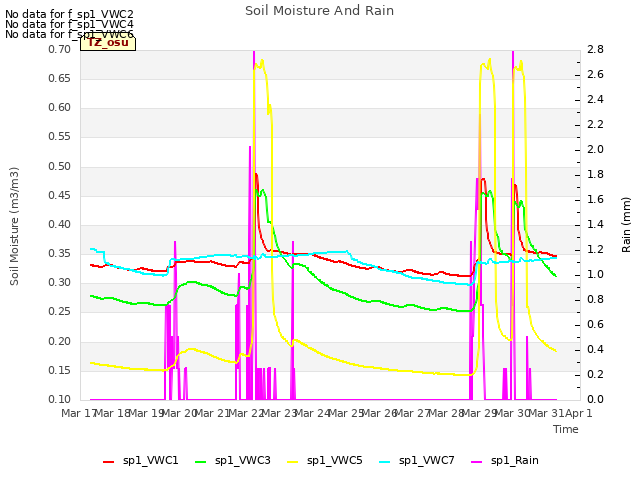Click the sp1_VWC7 legend entry
The height and width of the screenshot is (480, 640).
click(417, 461)
